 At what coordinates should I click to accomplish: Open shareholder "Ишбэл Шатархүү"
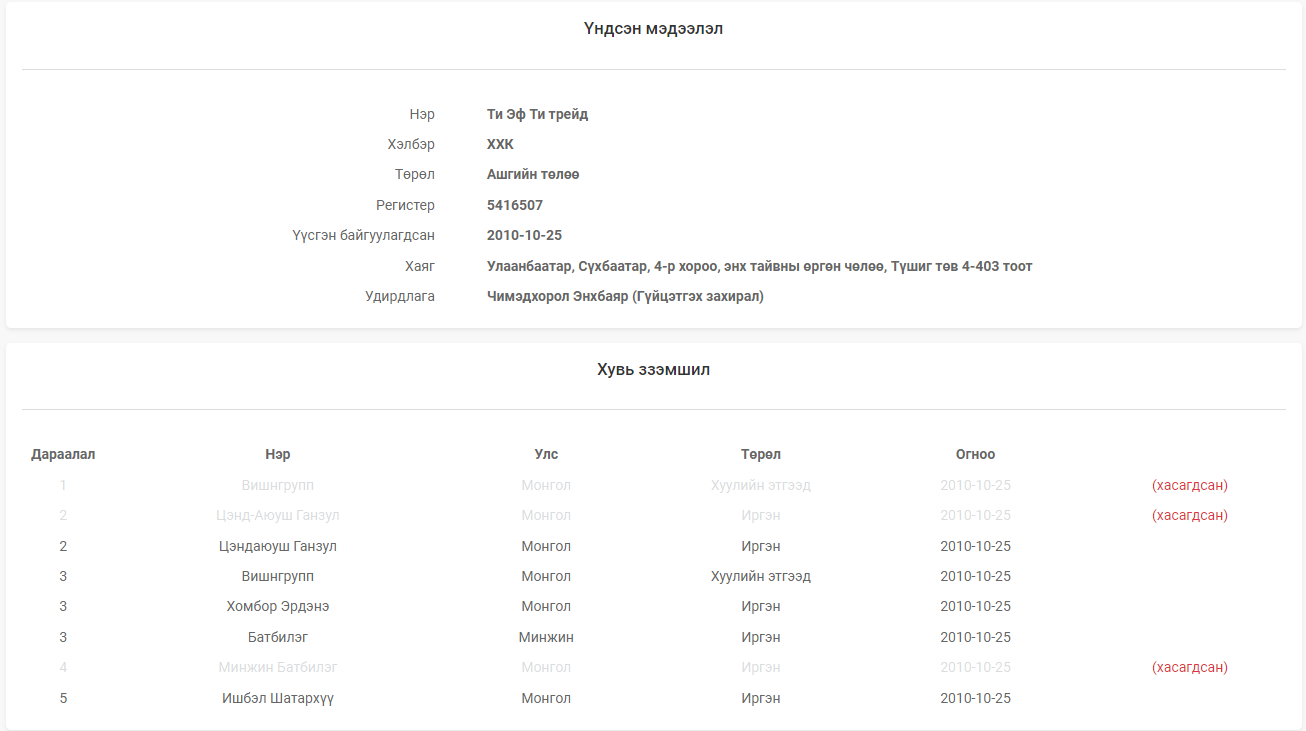(x=278, y=698)
